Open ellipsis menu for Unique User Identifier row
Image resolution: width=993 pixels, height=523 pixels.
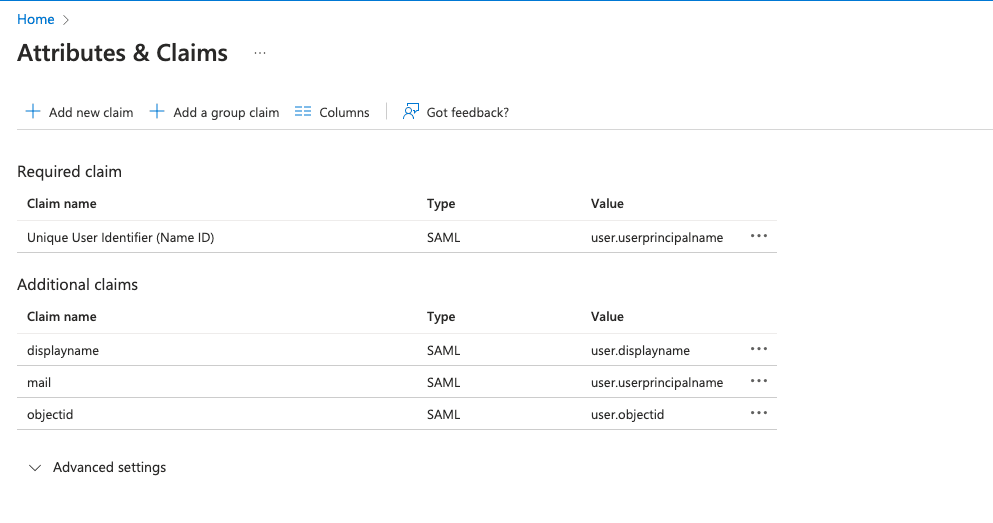(x=758, y=237)
